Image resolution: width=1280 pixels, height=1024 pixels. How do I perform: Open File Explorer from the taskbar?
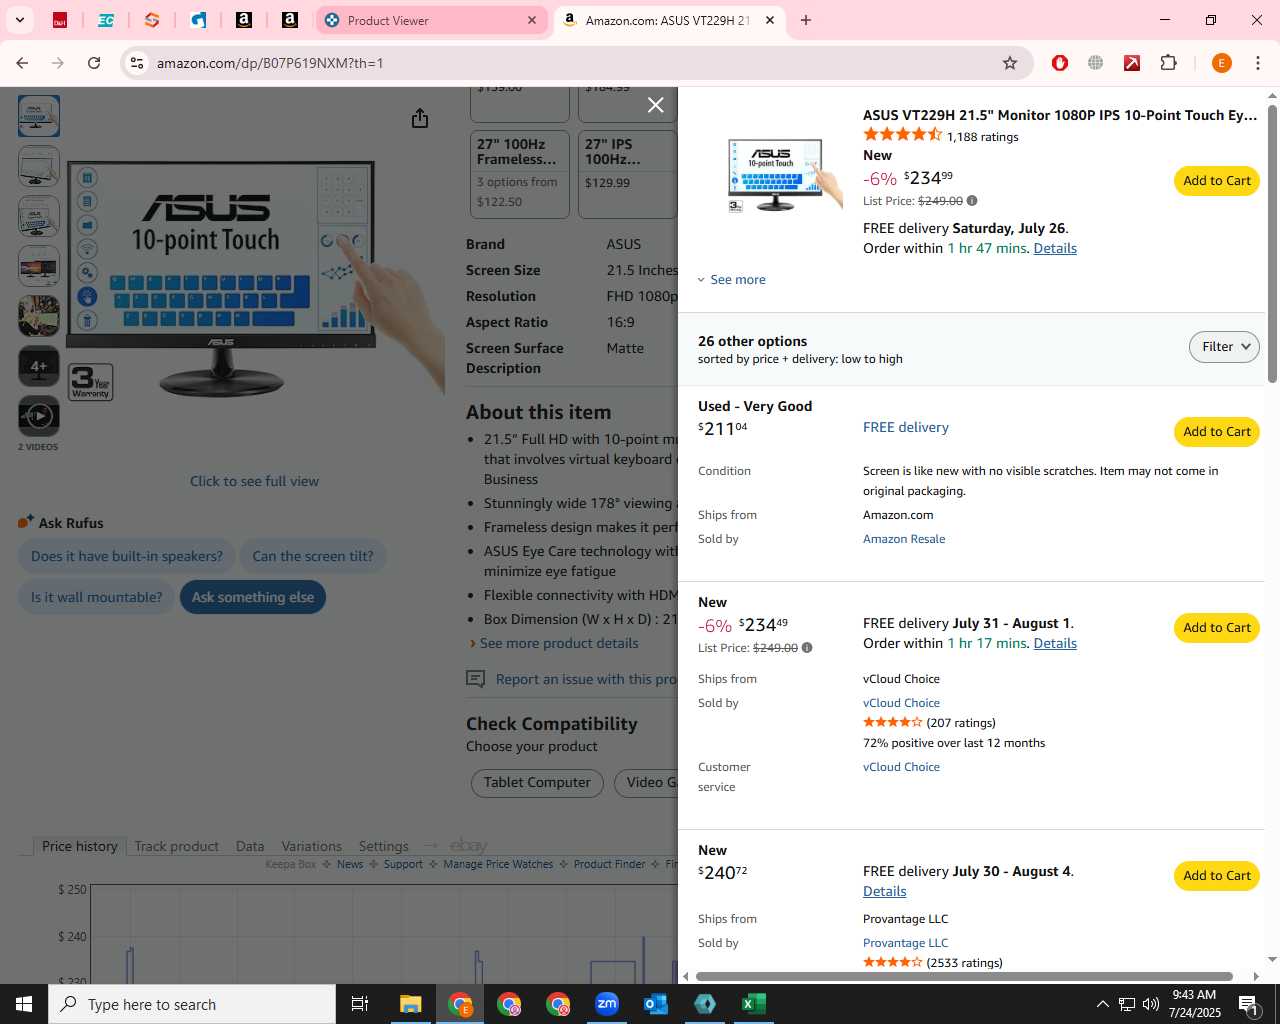(411, 1004)
